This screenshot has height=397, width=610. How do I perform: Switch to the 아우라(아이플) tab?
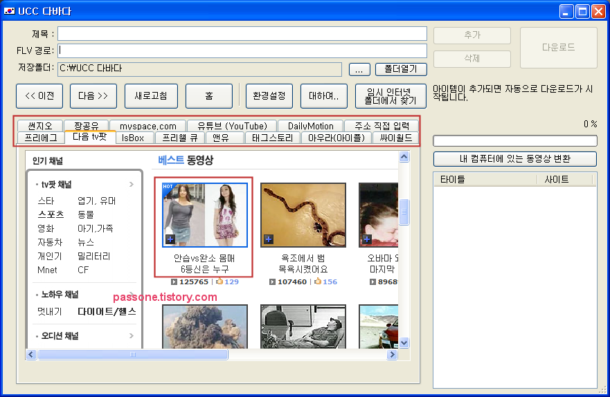336,137
